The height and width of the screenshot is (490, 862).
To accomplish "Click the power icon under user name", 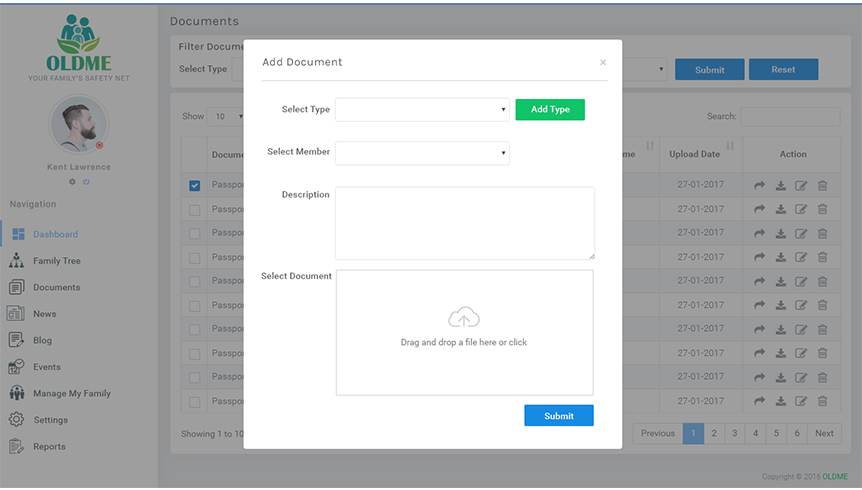I will [x=86, y=182].
